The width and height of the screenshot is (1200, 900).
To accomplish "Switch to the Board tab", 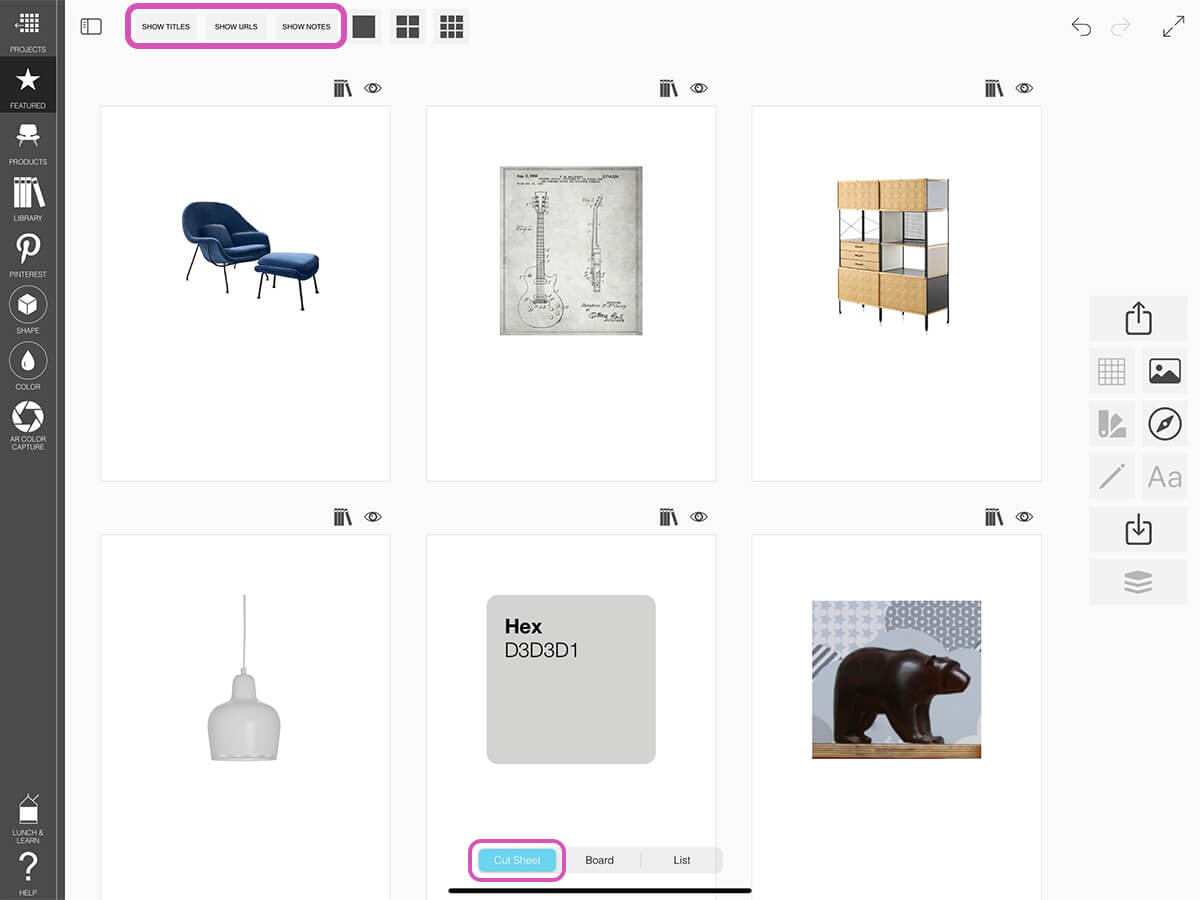I will (x=599, y=860).
